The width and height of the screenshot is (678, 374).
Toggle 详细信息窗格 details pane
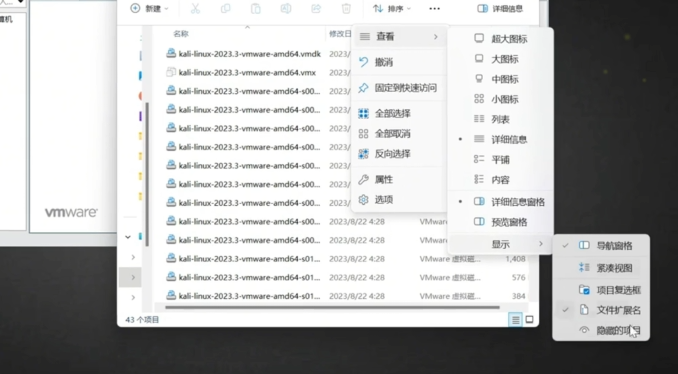pos(501,202)
